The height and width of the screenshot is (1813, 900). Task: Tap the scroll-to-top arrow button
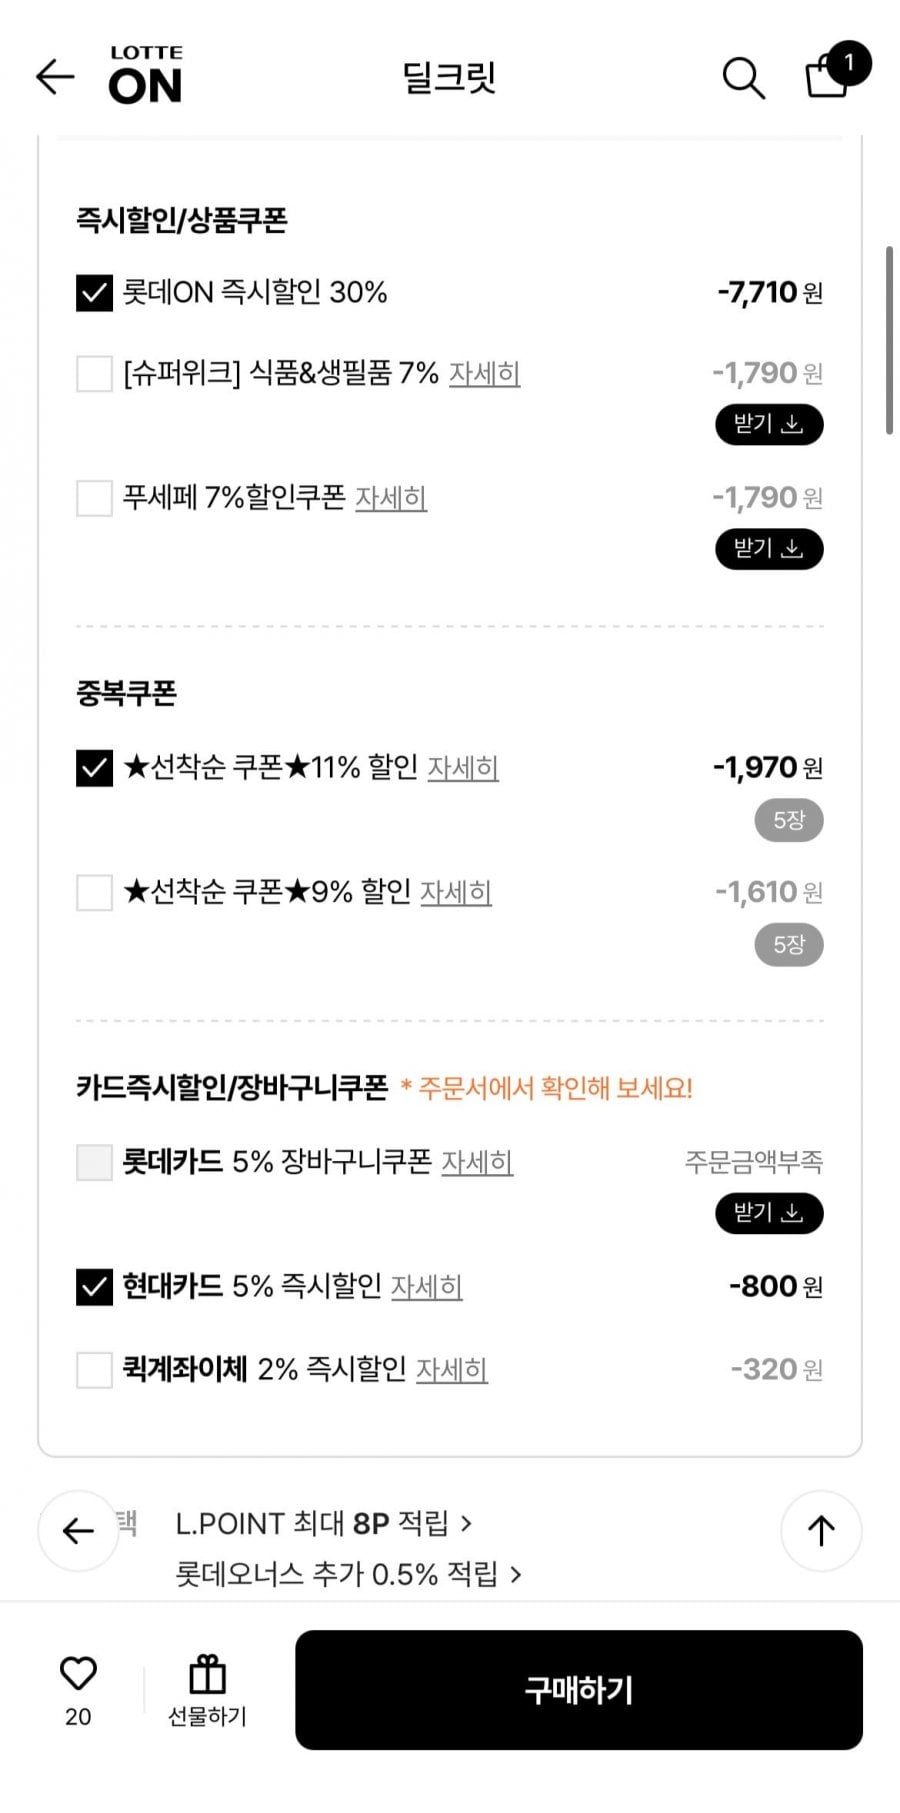(x=821, y=1530)
